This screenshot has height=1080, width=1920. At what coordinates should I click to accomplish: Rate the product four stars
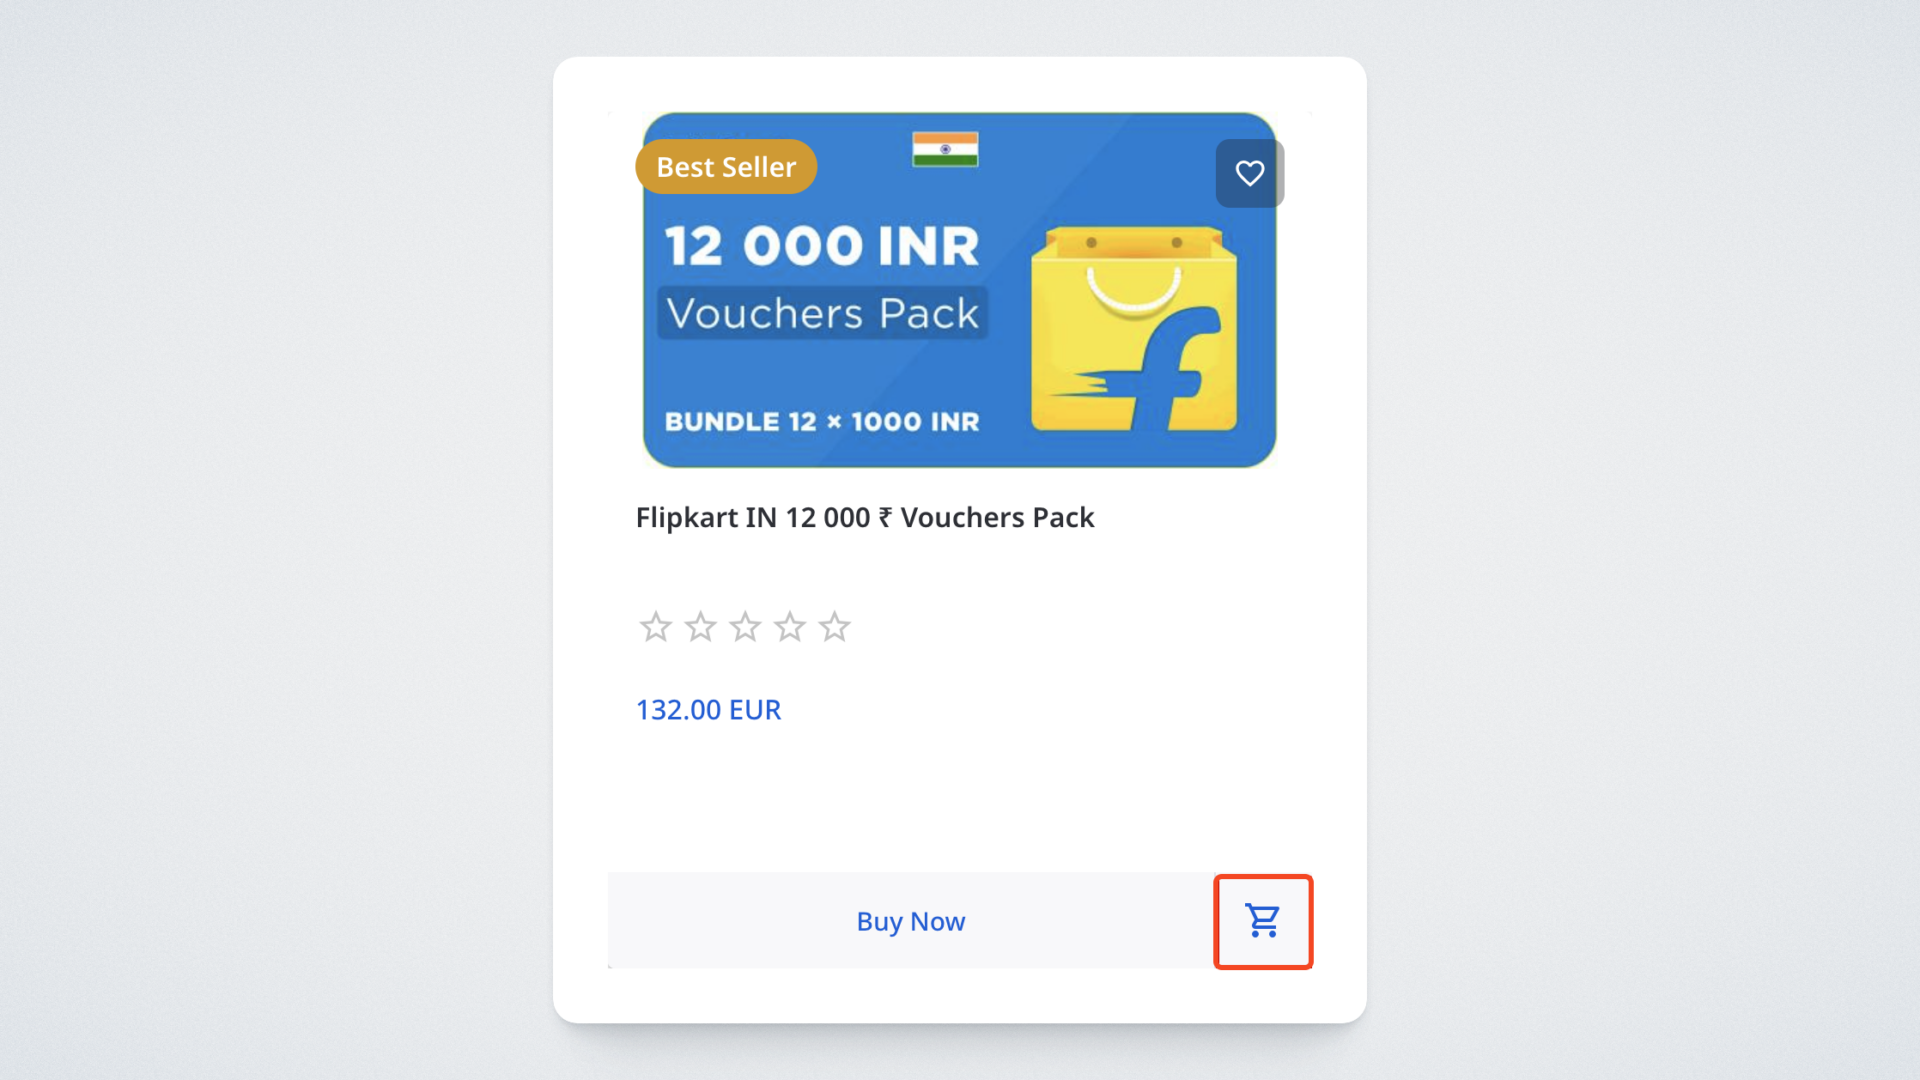790,627
